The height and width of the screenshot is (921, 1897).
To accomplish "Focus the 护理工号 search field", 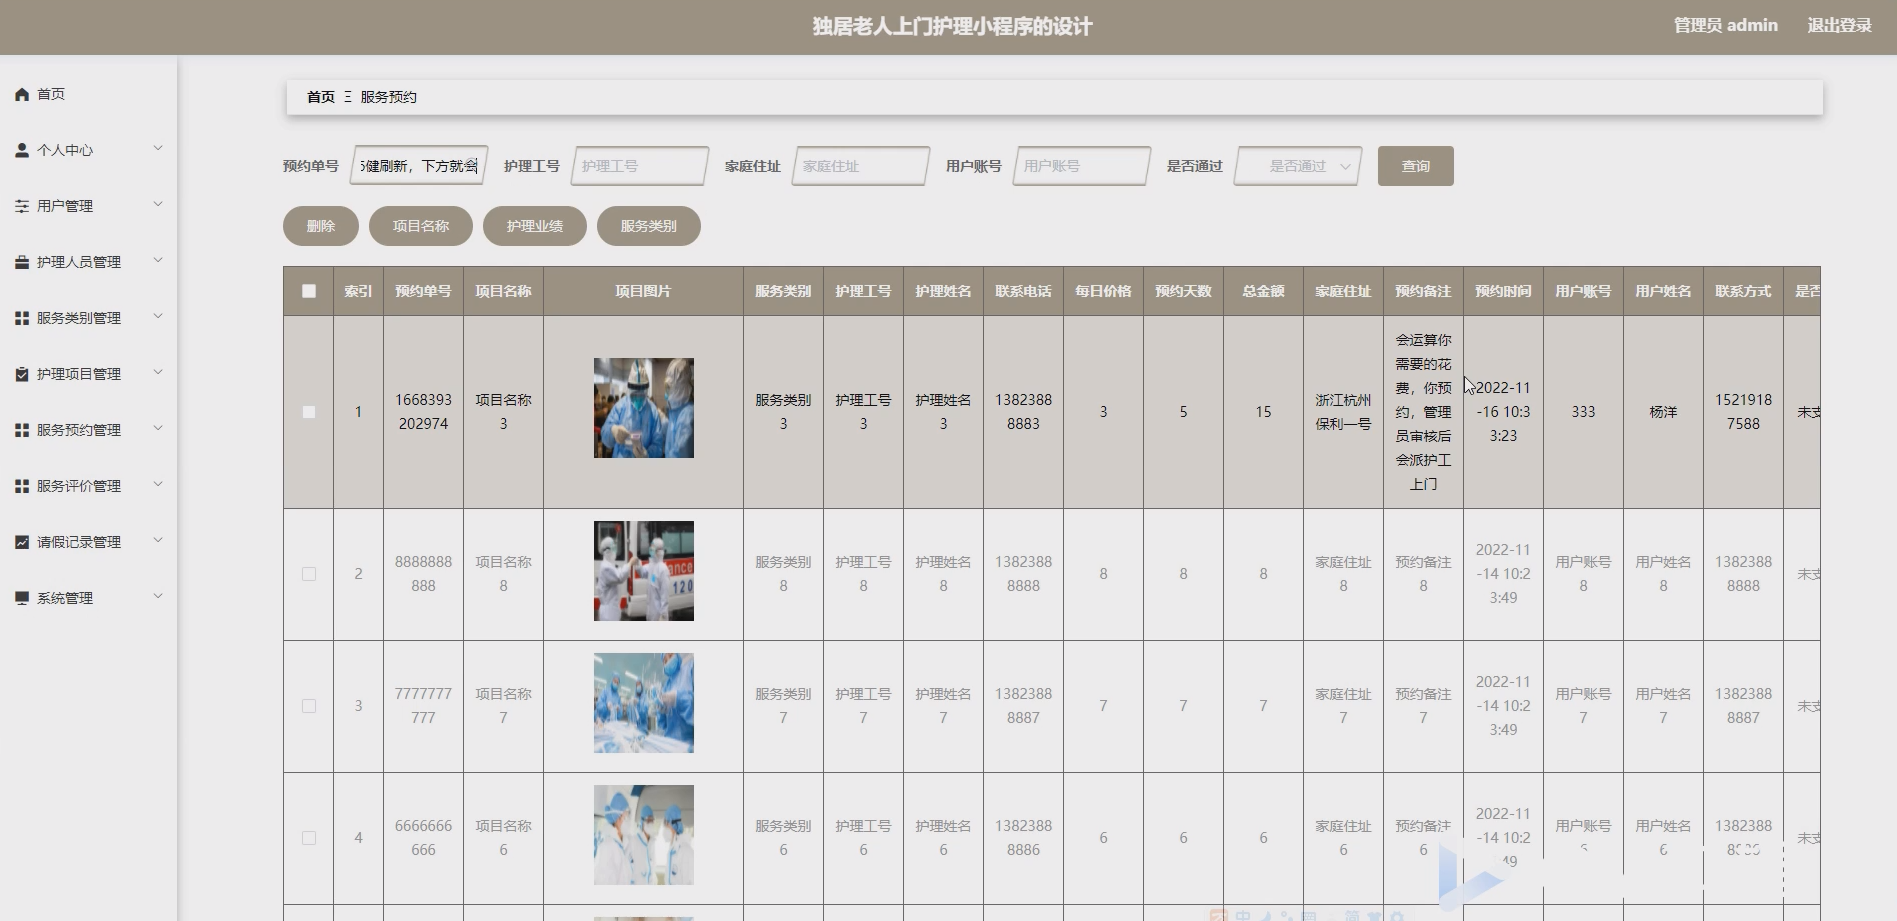I will (x=640, y=166).
